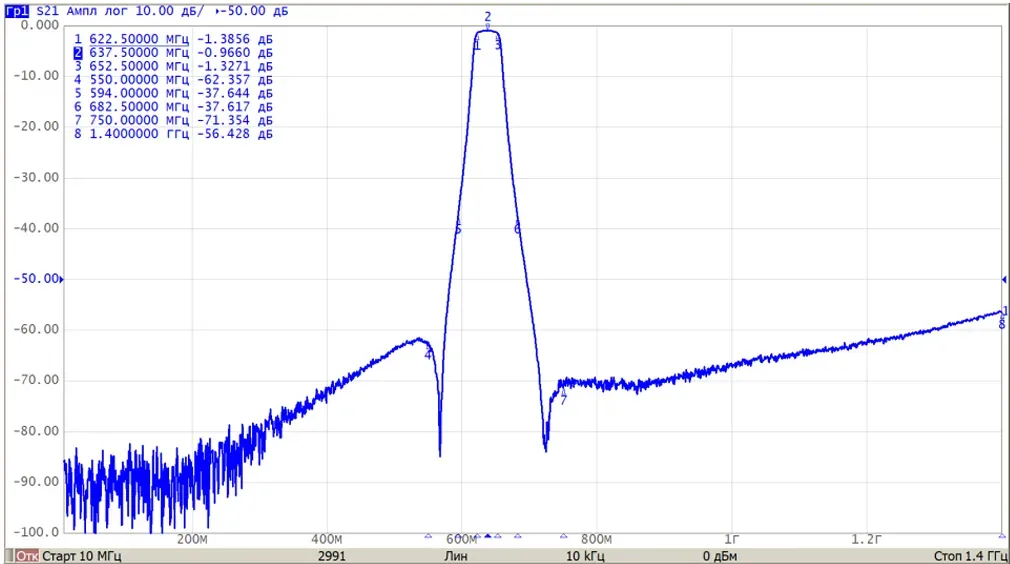Click the reference level pointer at -50.00

tap(62, 279)
